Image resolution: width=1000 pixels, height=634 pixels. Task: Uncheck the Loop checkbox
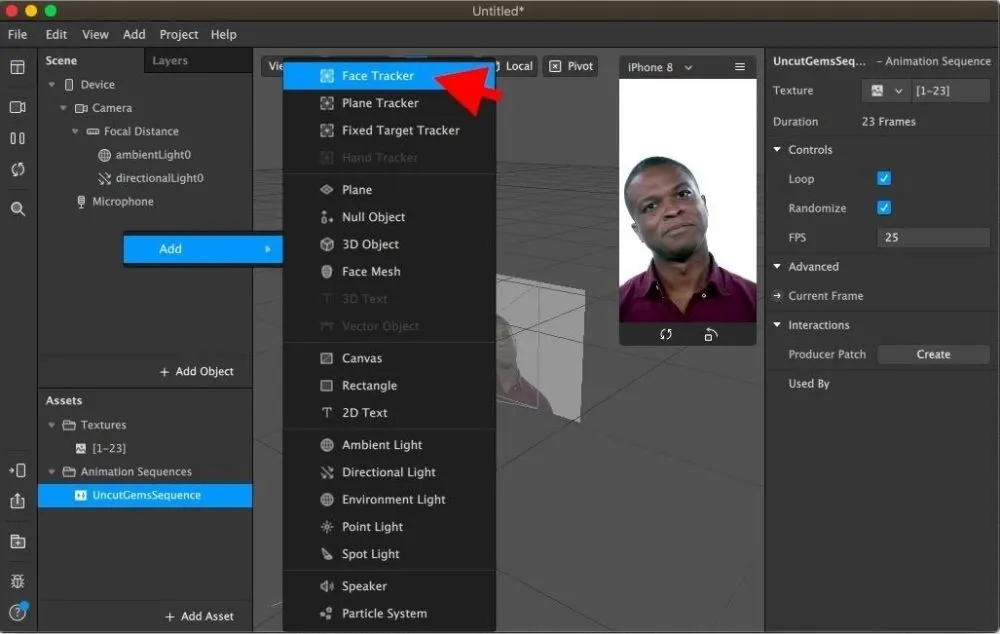[884, 179]
